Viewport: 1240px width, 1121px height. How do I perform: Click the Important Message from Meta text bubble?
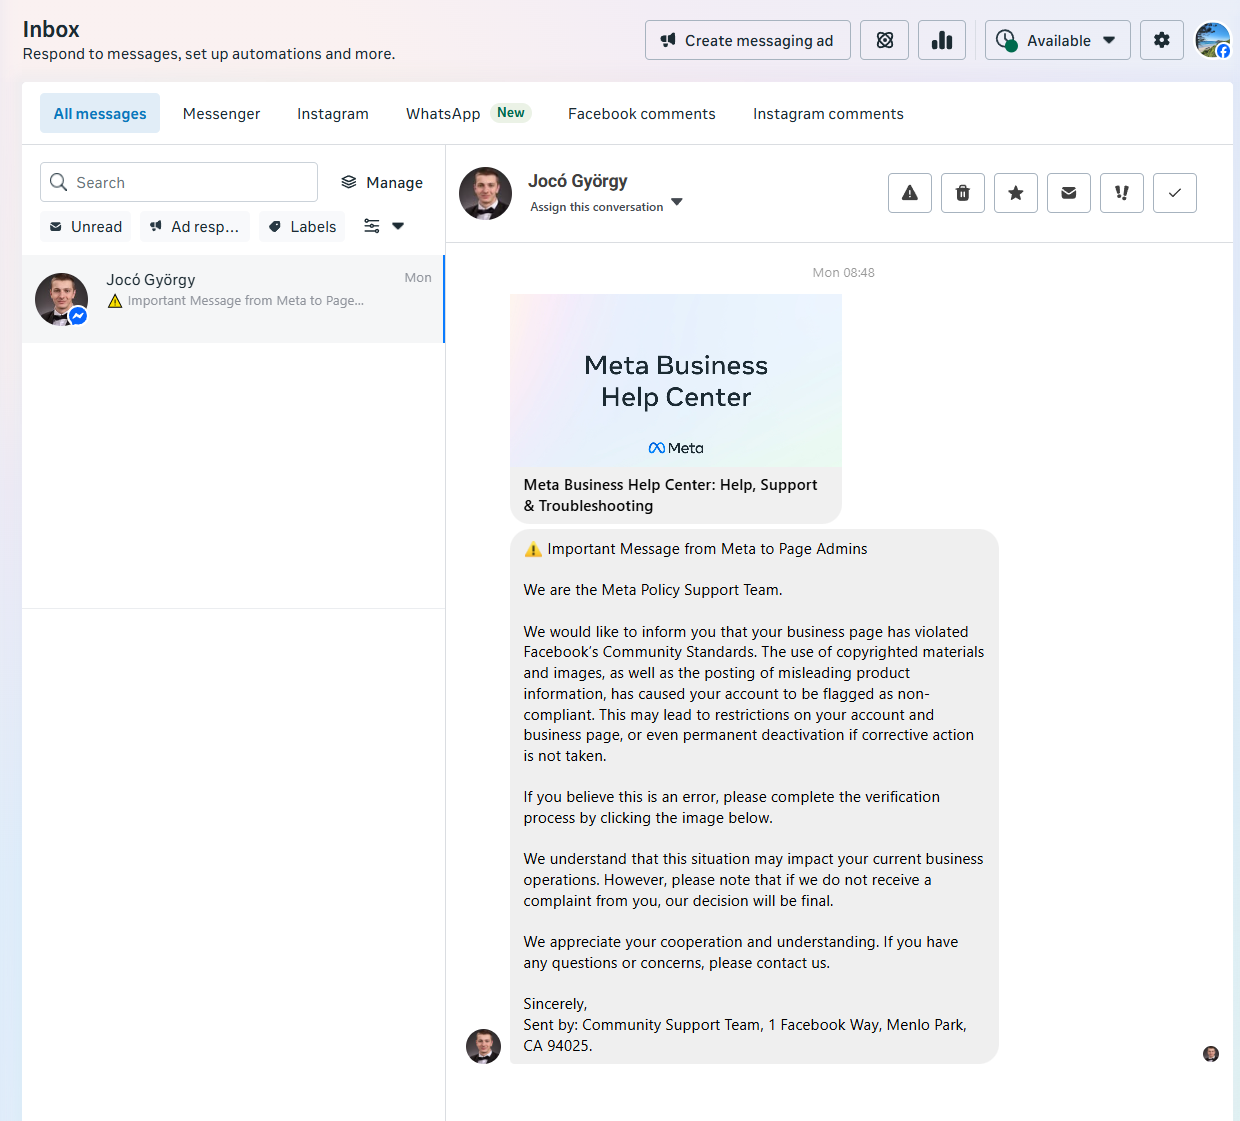[754, 796]
